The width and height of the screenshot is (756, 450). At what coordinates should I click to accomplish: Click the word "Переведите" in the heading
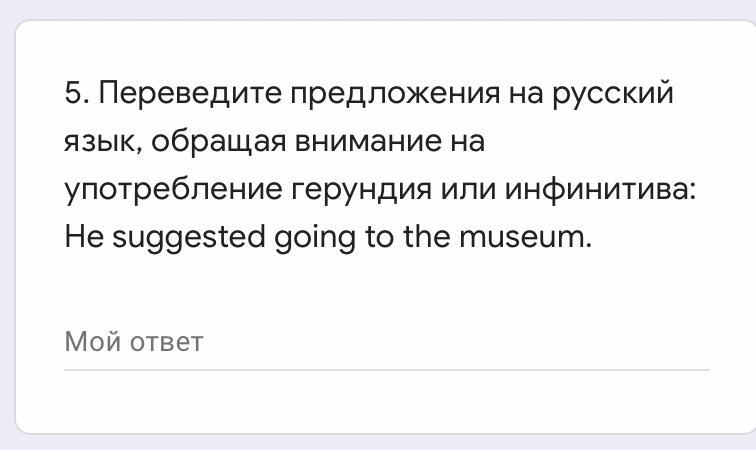pos(190,93)
